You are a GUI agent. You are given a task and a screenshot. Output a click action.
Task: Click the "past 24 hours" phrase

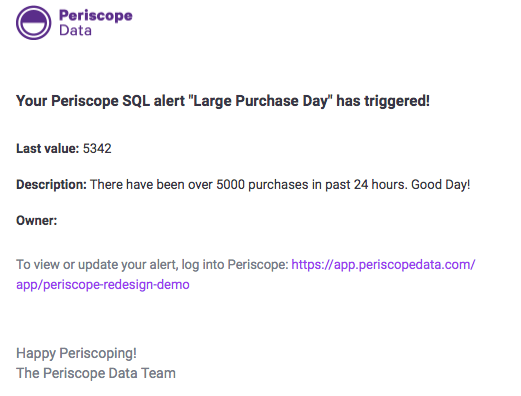[x=366, y=184]
